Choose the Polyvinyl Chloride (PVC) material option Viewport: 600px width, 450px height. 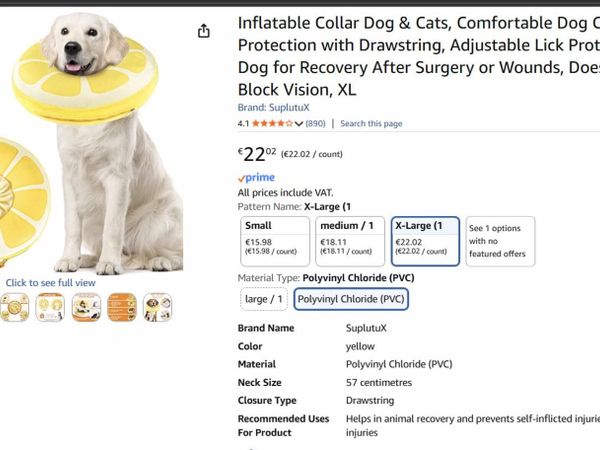point(351,299)
